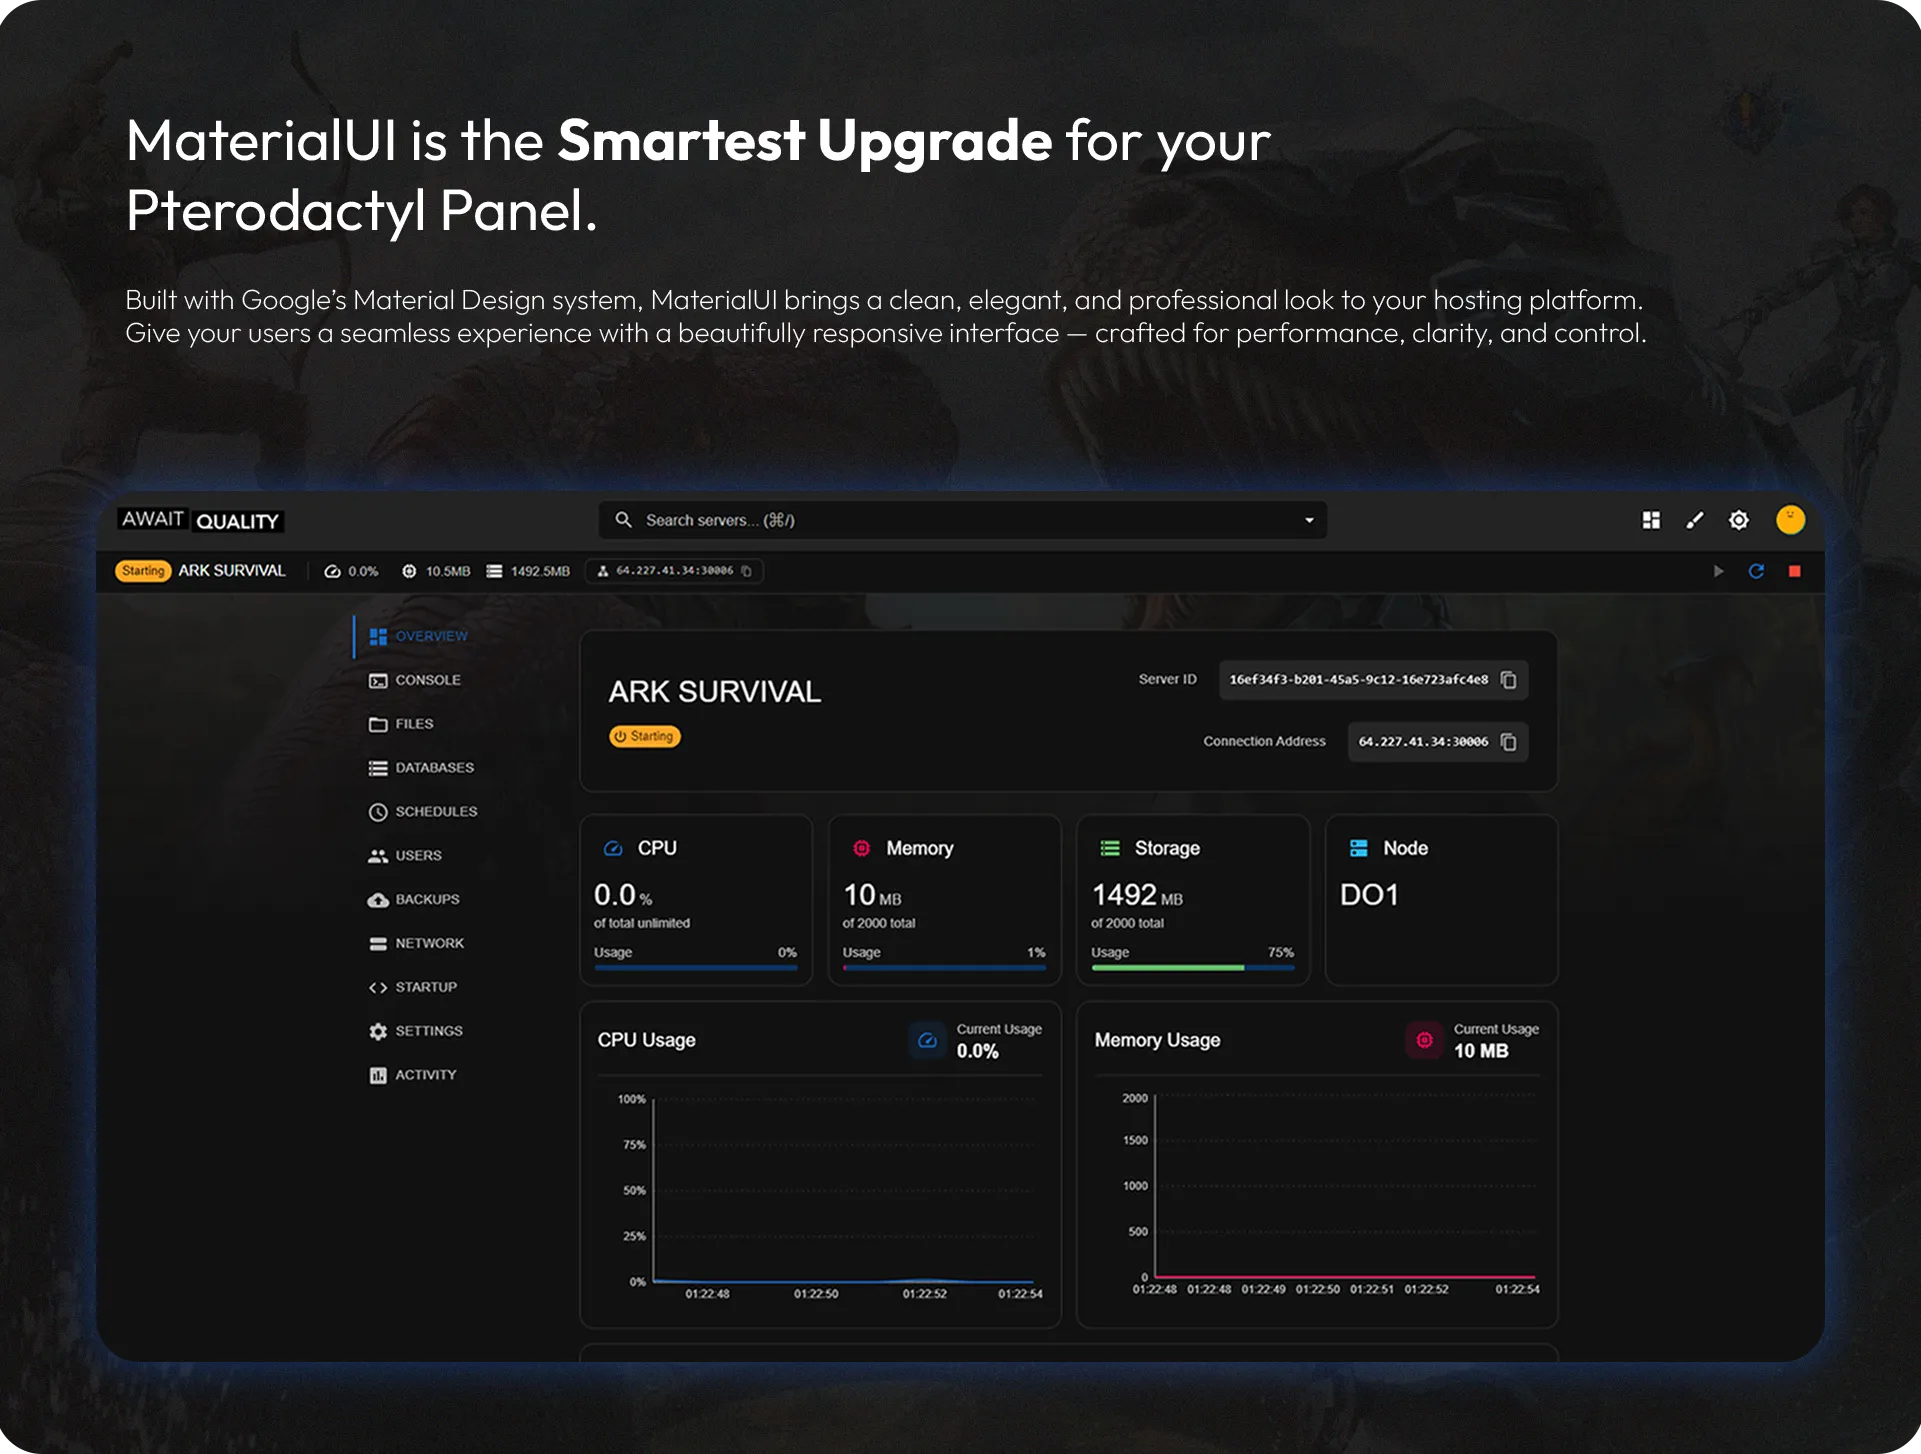Click the Storage usage progress bar
This screenshot has width=1921, height=1454.
click(x=1192, y=968)
